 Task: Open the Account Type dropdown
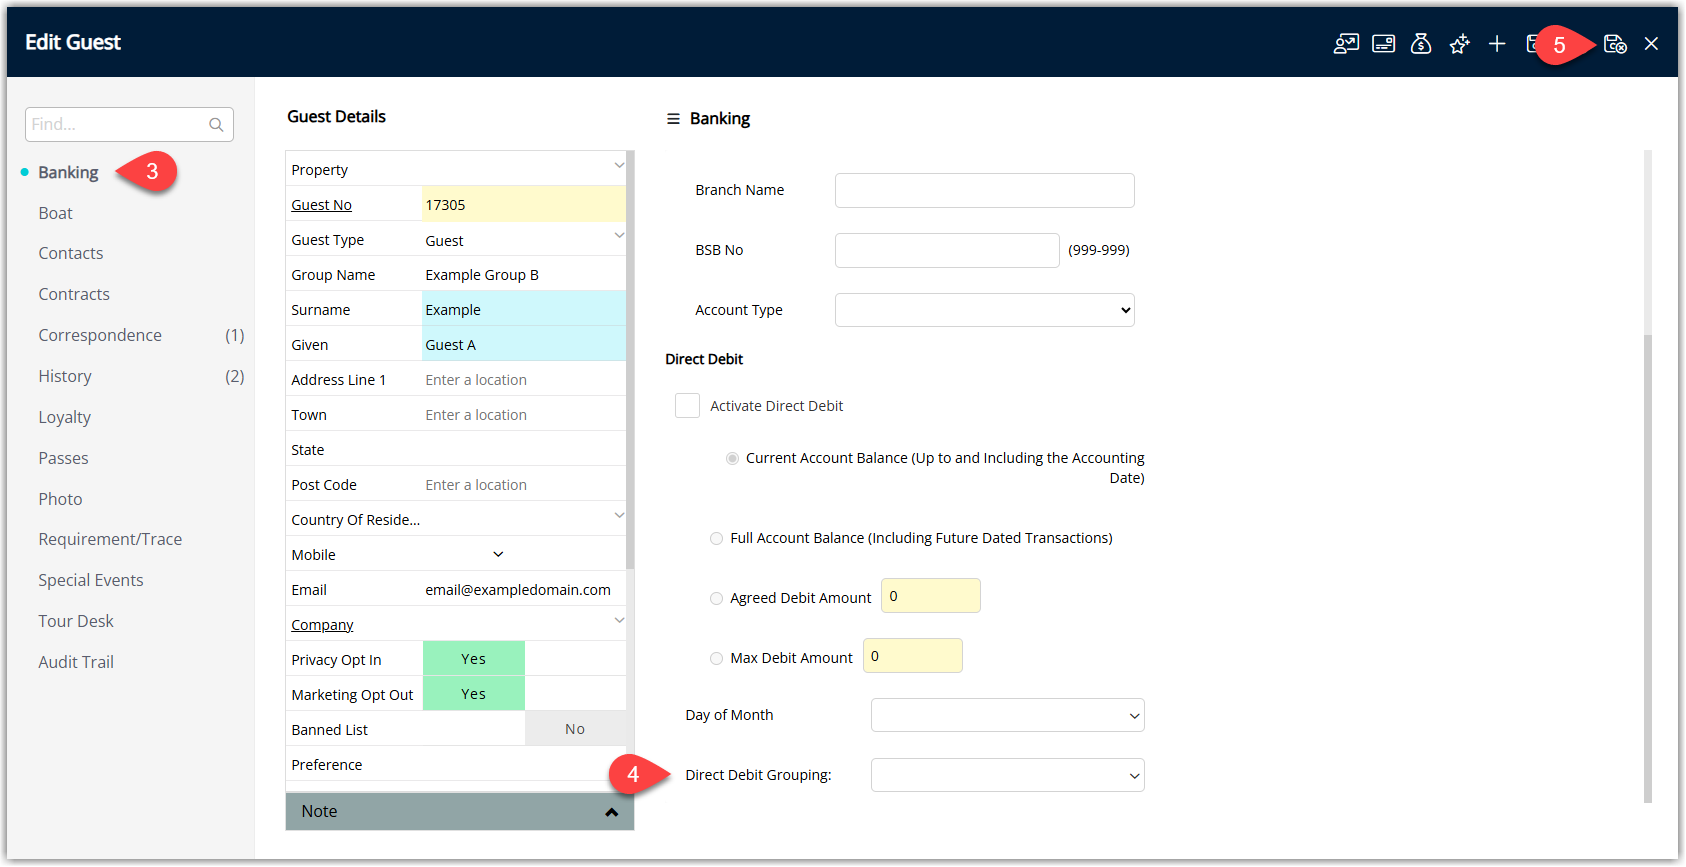[x=985, y=310]
